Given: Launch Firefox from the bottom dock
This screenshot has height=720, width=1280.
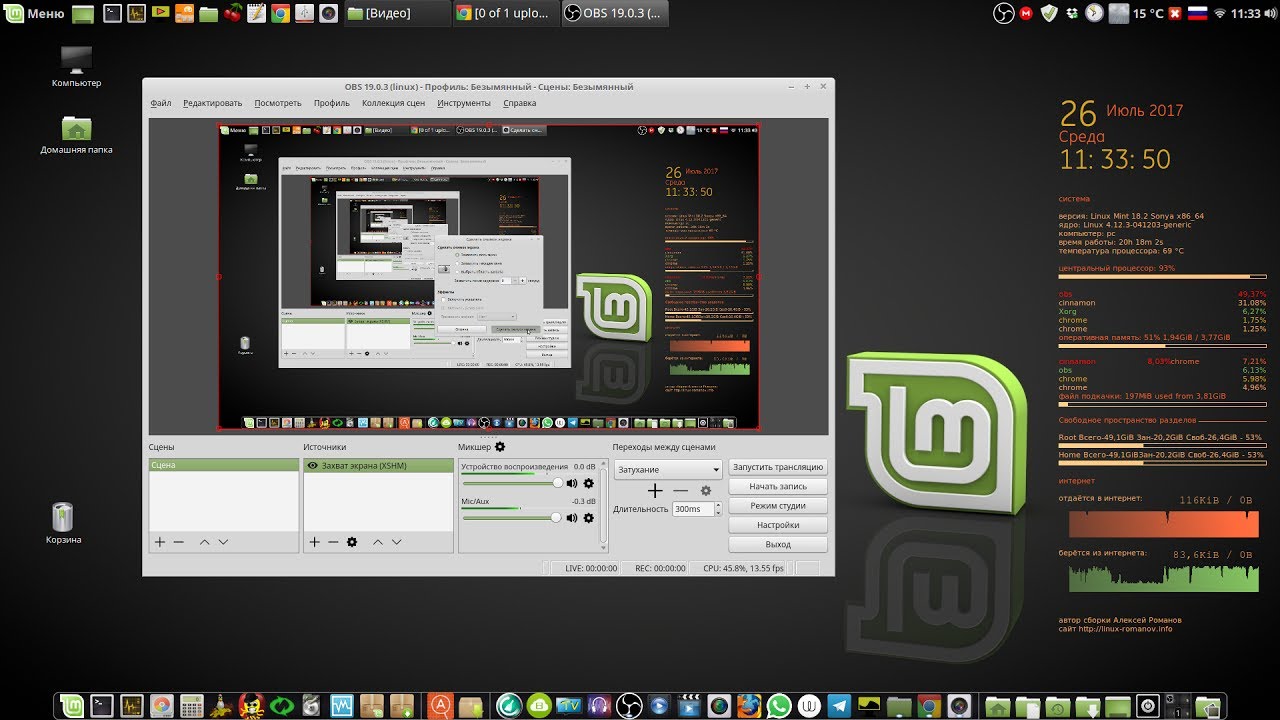Looking at the screenshot, I should (x=748, y=706).
